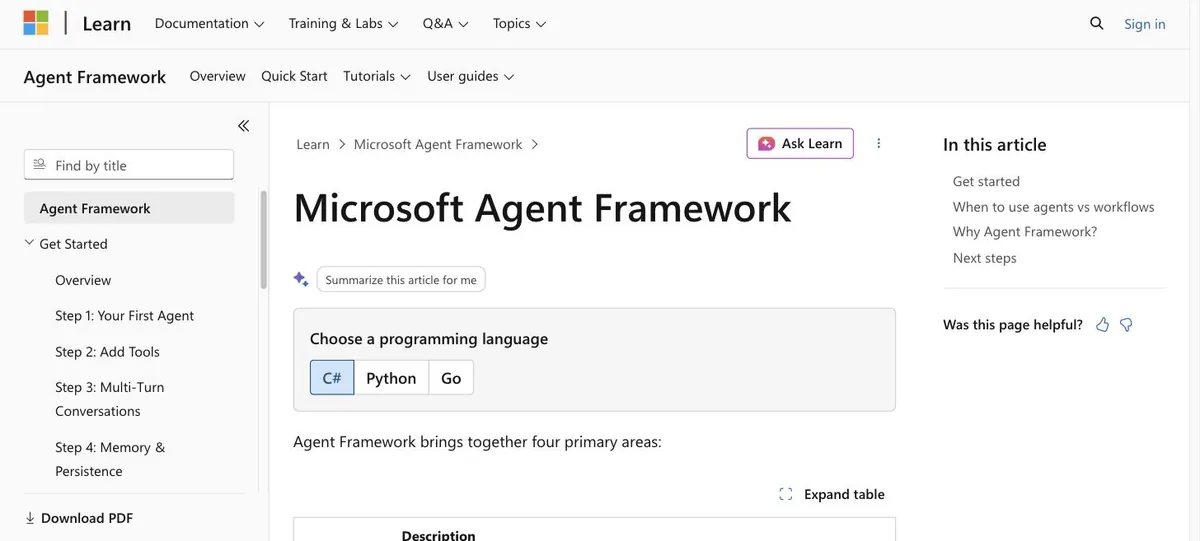Open the search magnifier icon
This screenshot has width=1200, height=541.
click(x=1097, y=23)
